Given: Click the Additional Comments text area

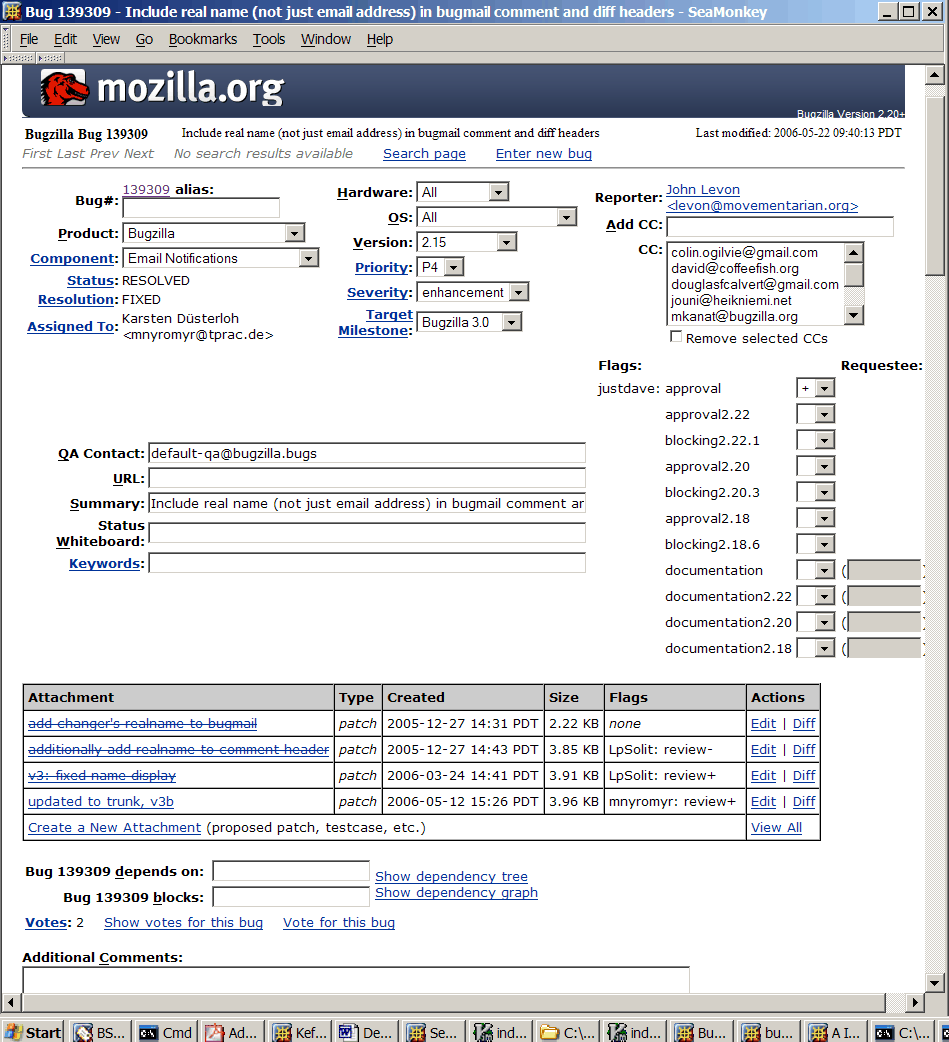Looking at the screenshot, I should (356, 980).
